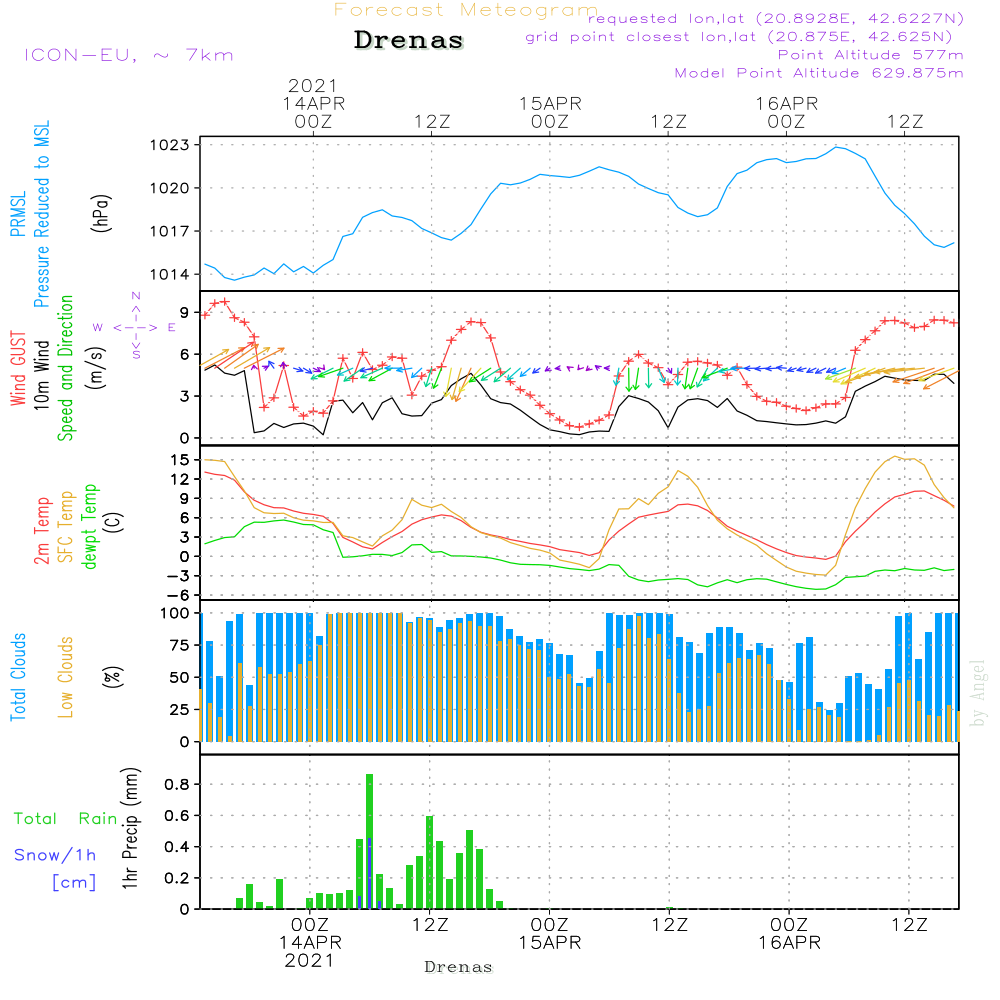This screenshot has width=1000, height=1000.
Task: Click the bottom '00Z 14APR 2021' axis label
Action: (x=310, y=943)
